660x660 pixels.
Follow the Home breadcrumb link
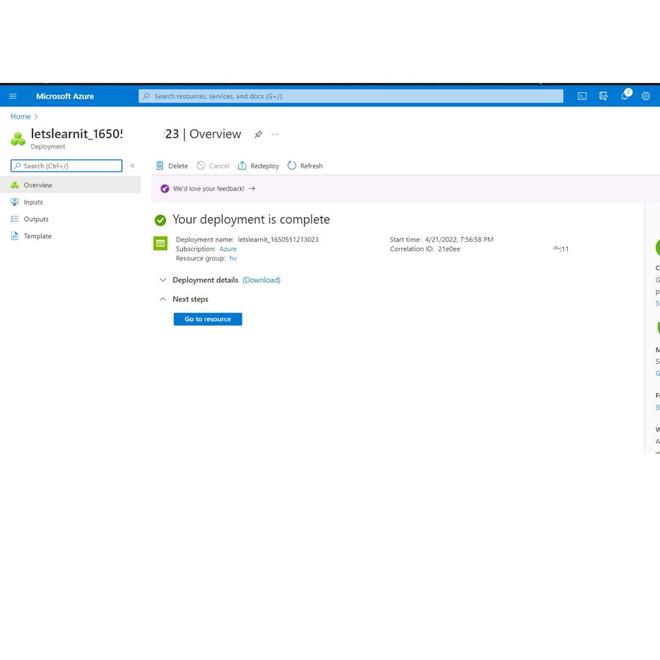21,117
